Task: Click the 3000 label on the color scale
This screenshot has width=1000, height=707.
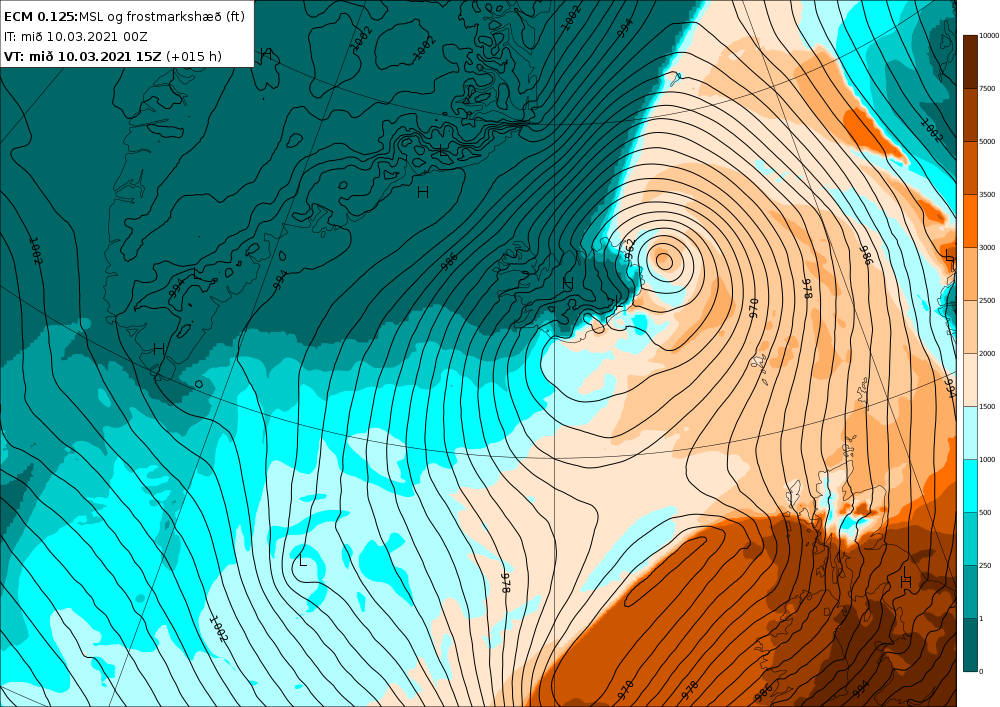Action: click(x=987, y=247)
